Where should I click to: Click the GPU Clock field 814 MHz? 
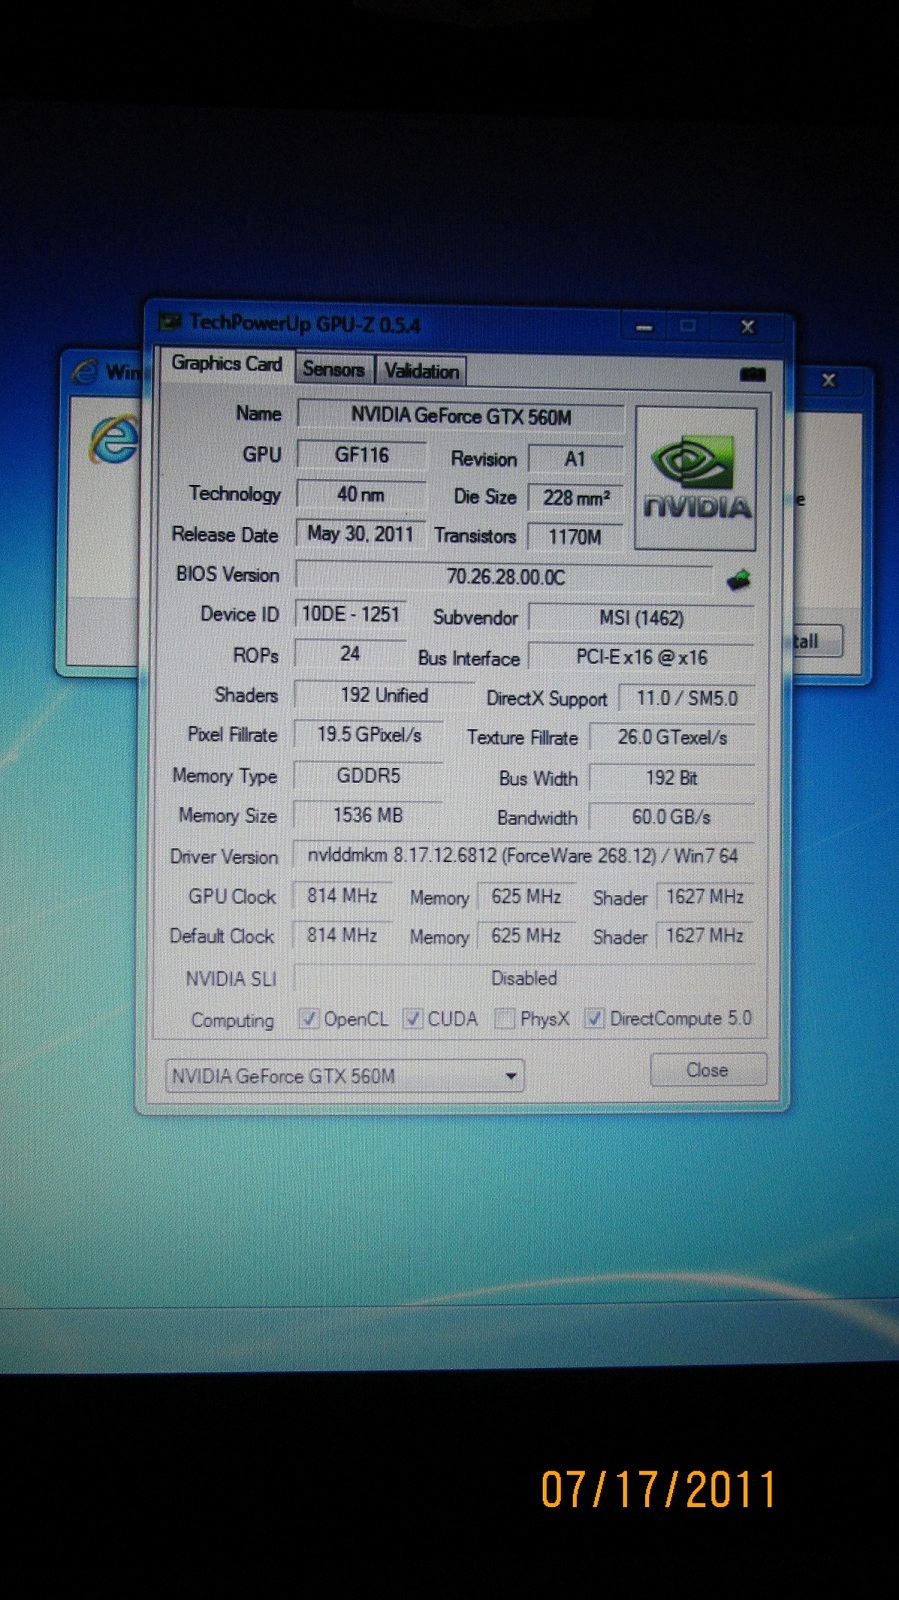coord(342,896)
